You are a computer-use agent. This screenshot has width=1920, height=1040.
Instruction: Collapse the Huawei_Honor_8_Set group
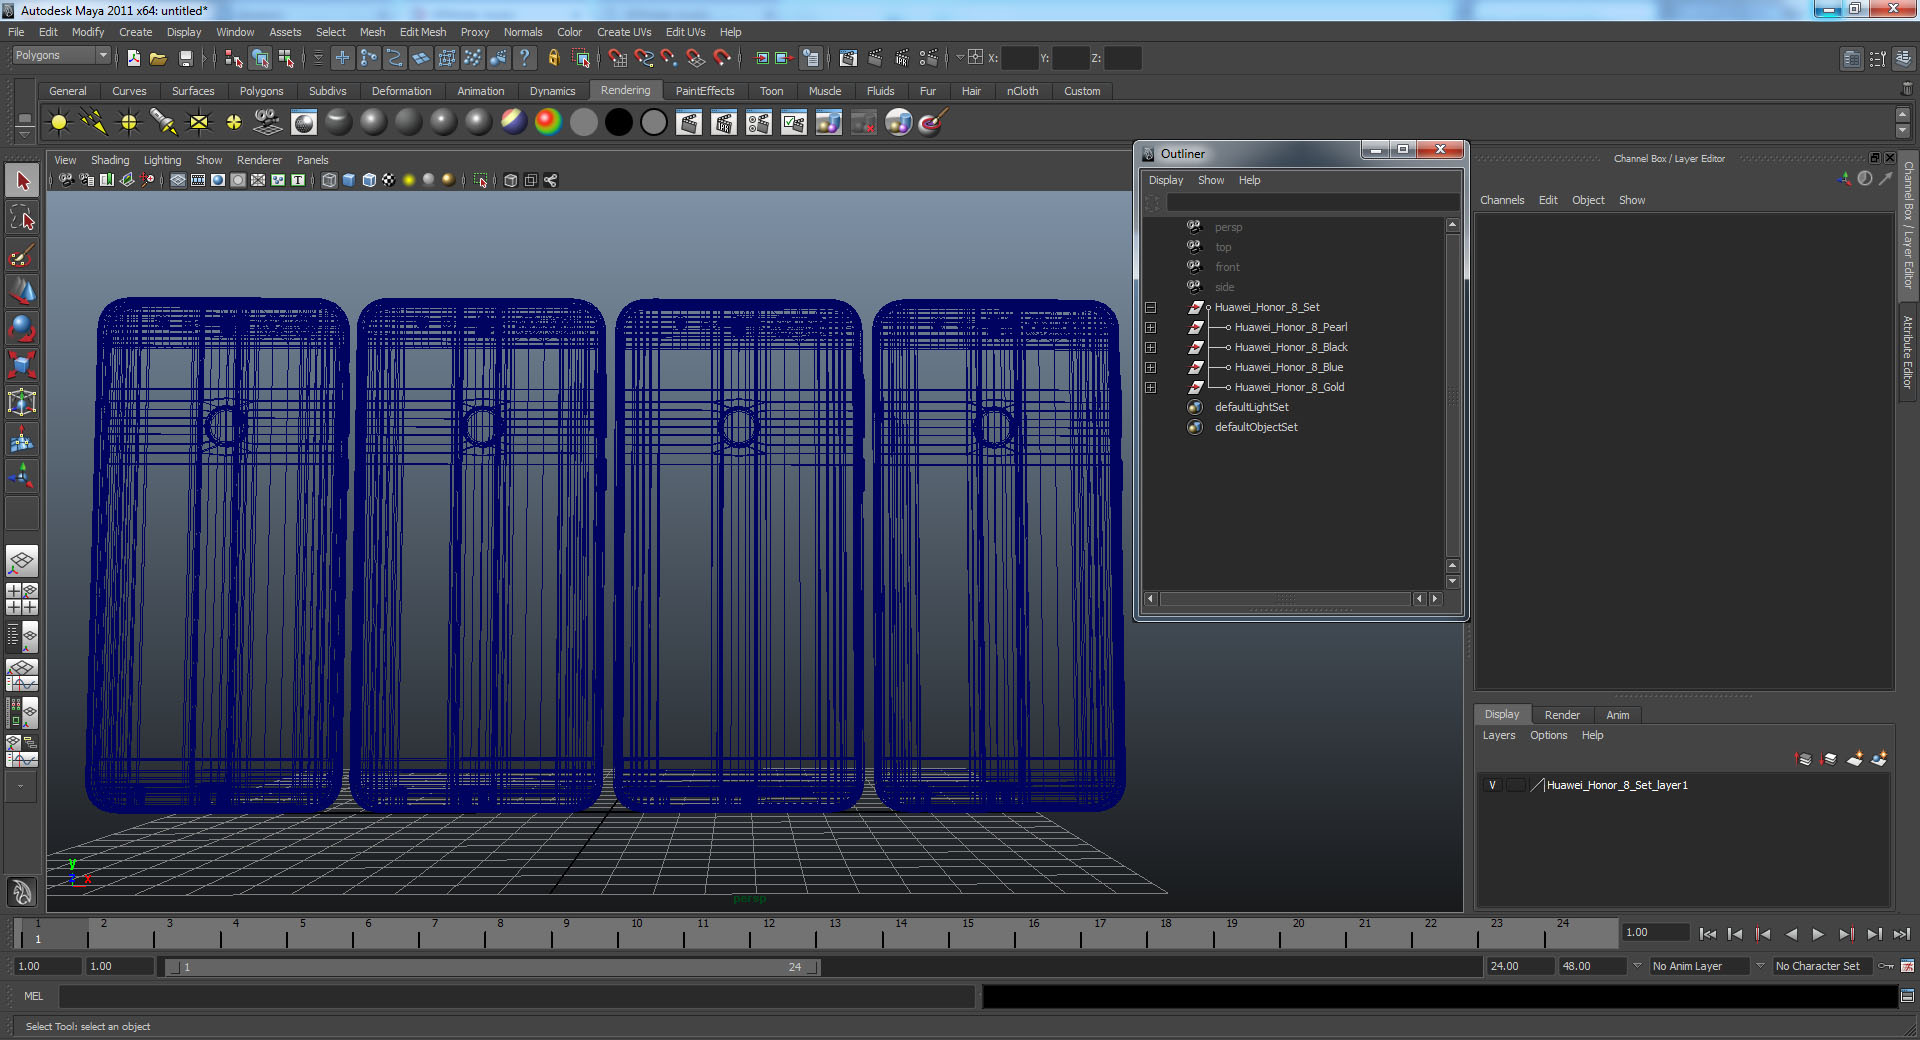1151,307
